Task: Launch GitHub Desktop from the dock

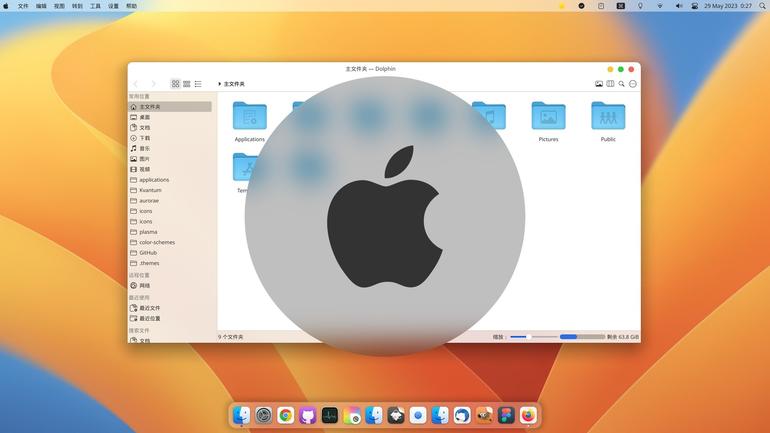Action: pyautogui.click(x=307, y=415)
